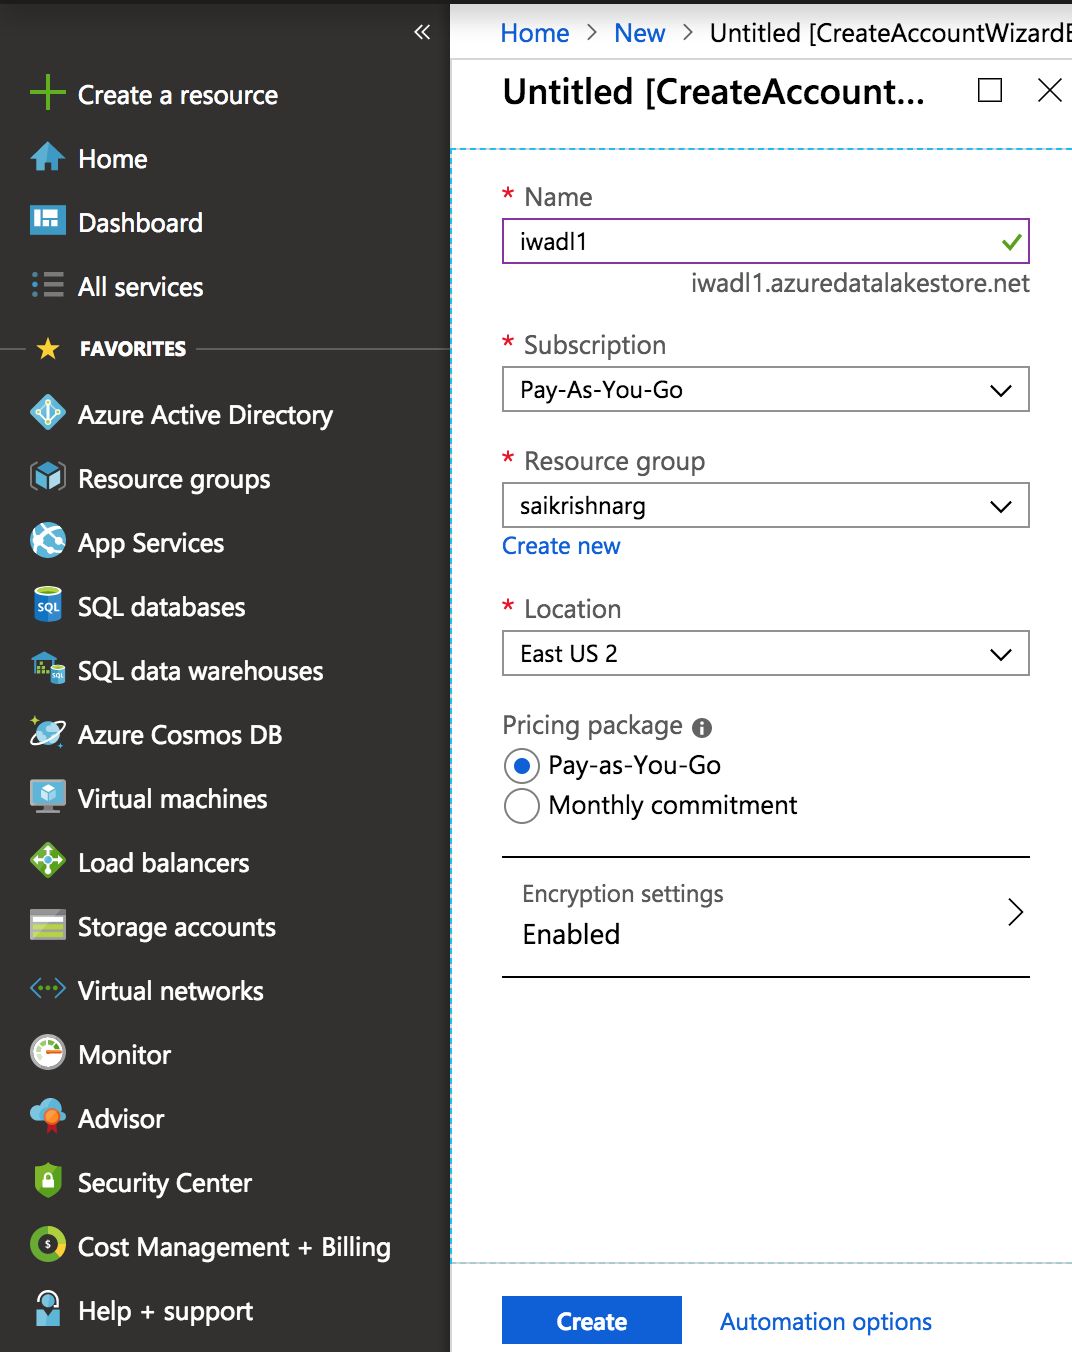Click the Cost Management + Billing icon
Screen dimensions: 1072x1352
[48, 1245]
